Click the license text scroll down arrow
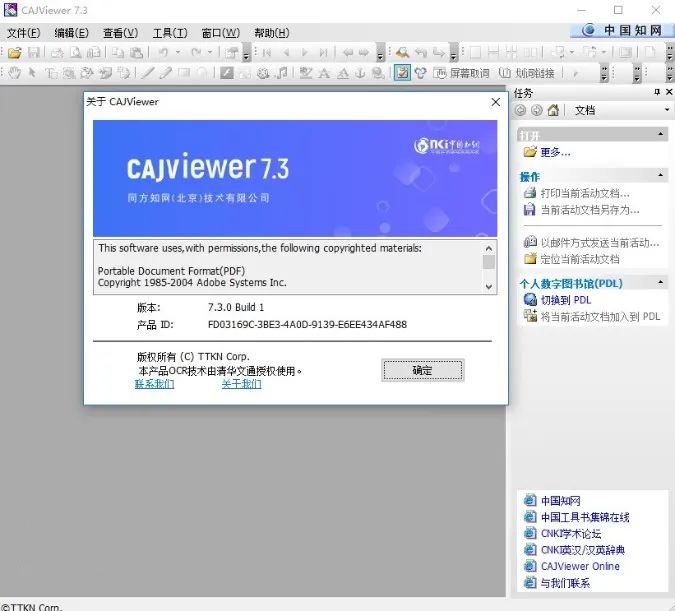This screenshot has width=675, height=611. 489,286
